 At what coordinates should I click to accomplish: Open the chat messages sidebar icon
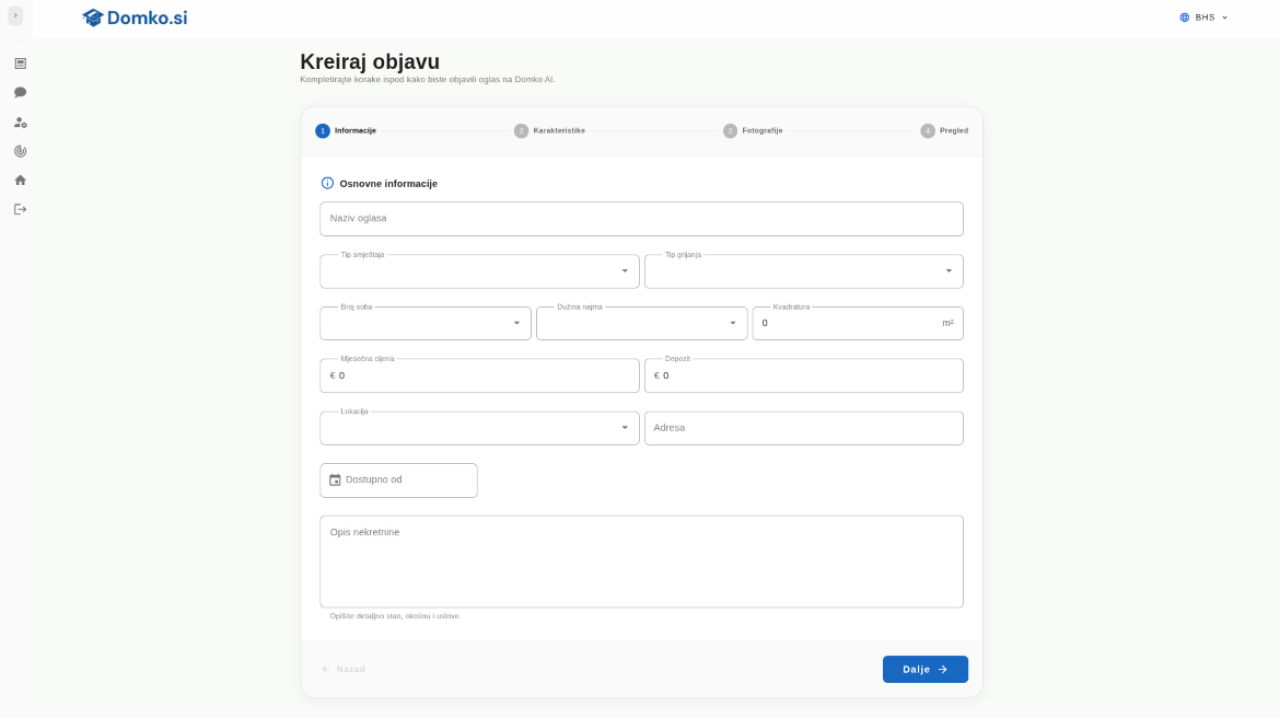coord(20,92)
